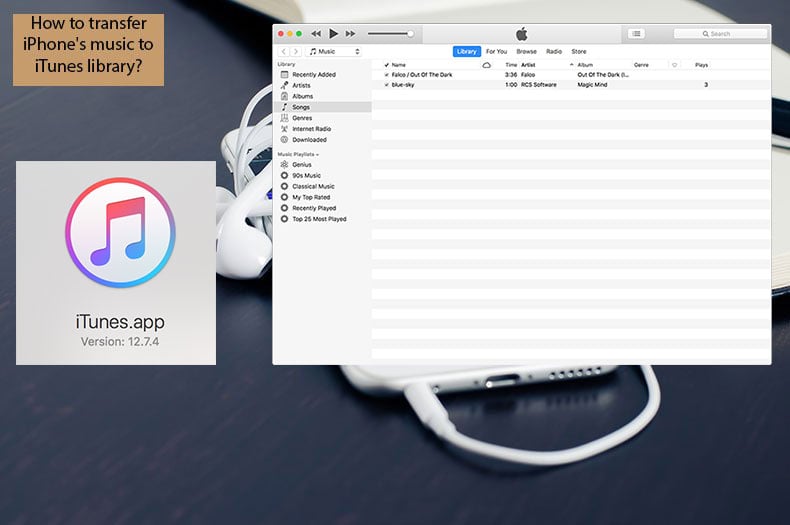
Task: Uncheck the Falco / Out Of The Dark song
Action: (x=386, y=75)
